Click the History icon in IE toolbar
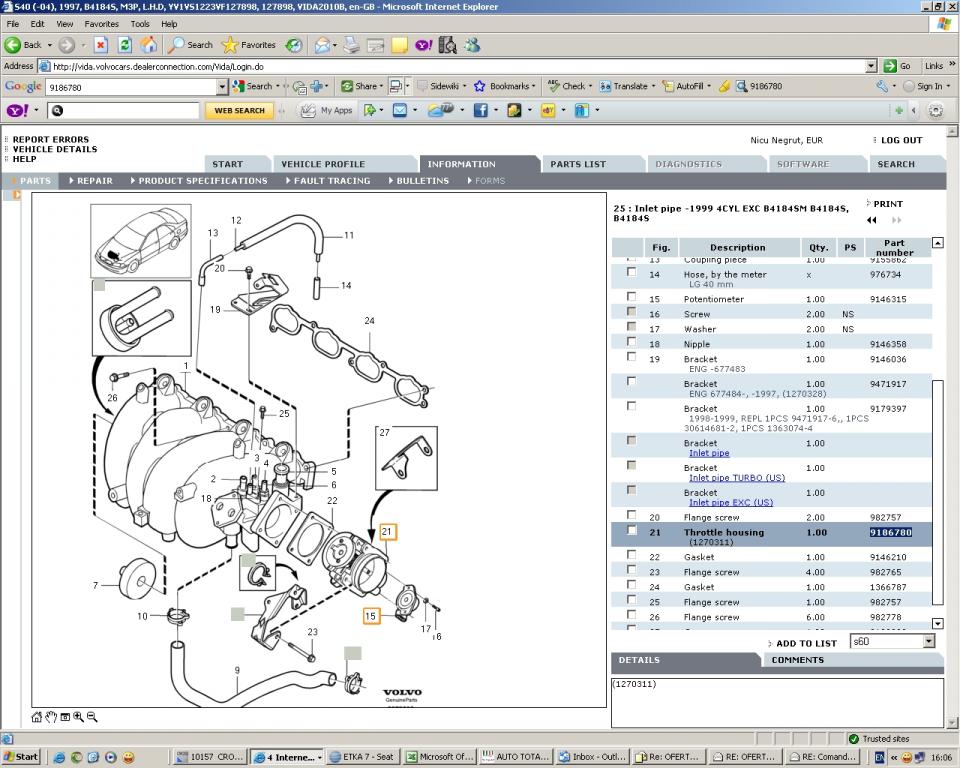The image size is (960, 768). coord(294,45)
